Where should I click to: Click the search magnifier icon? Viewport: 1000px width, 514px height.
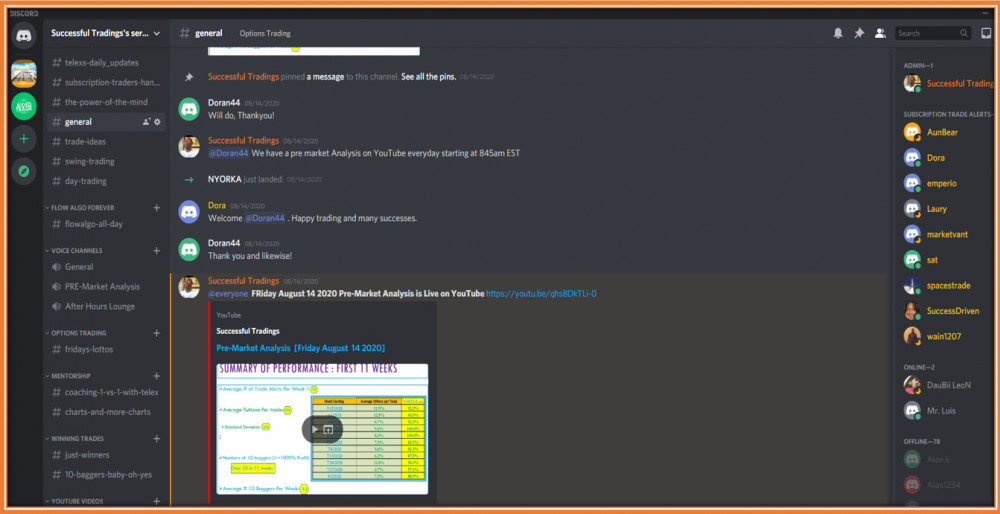964,33
